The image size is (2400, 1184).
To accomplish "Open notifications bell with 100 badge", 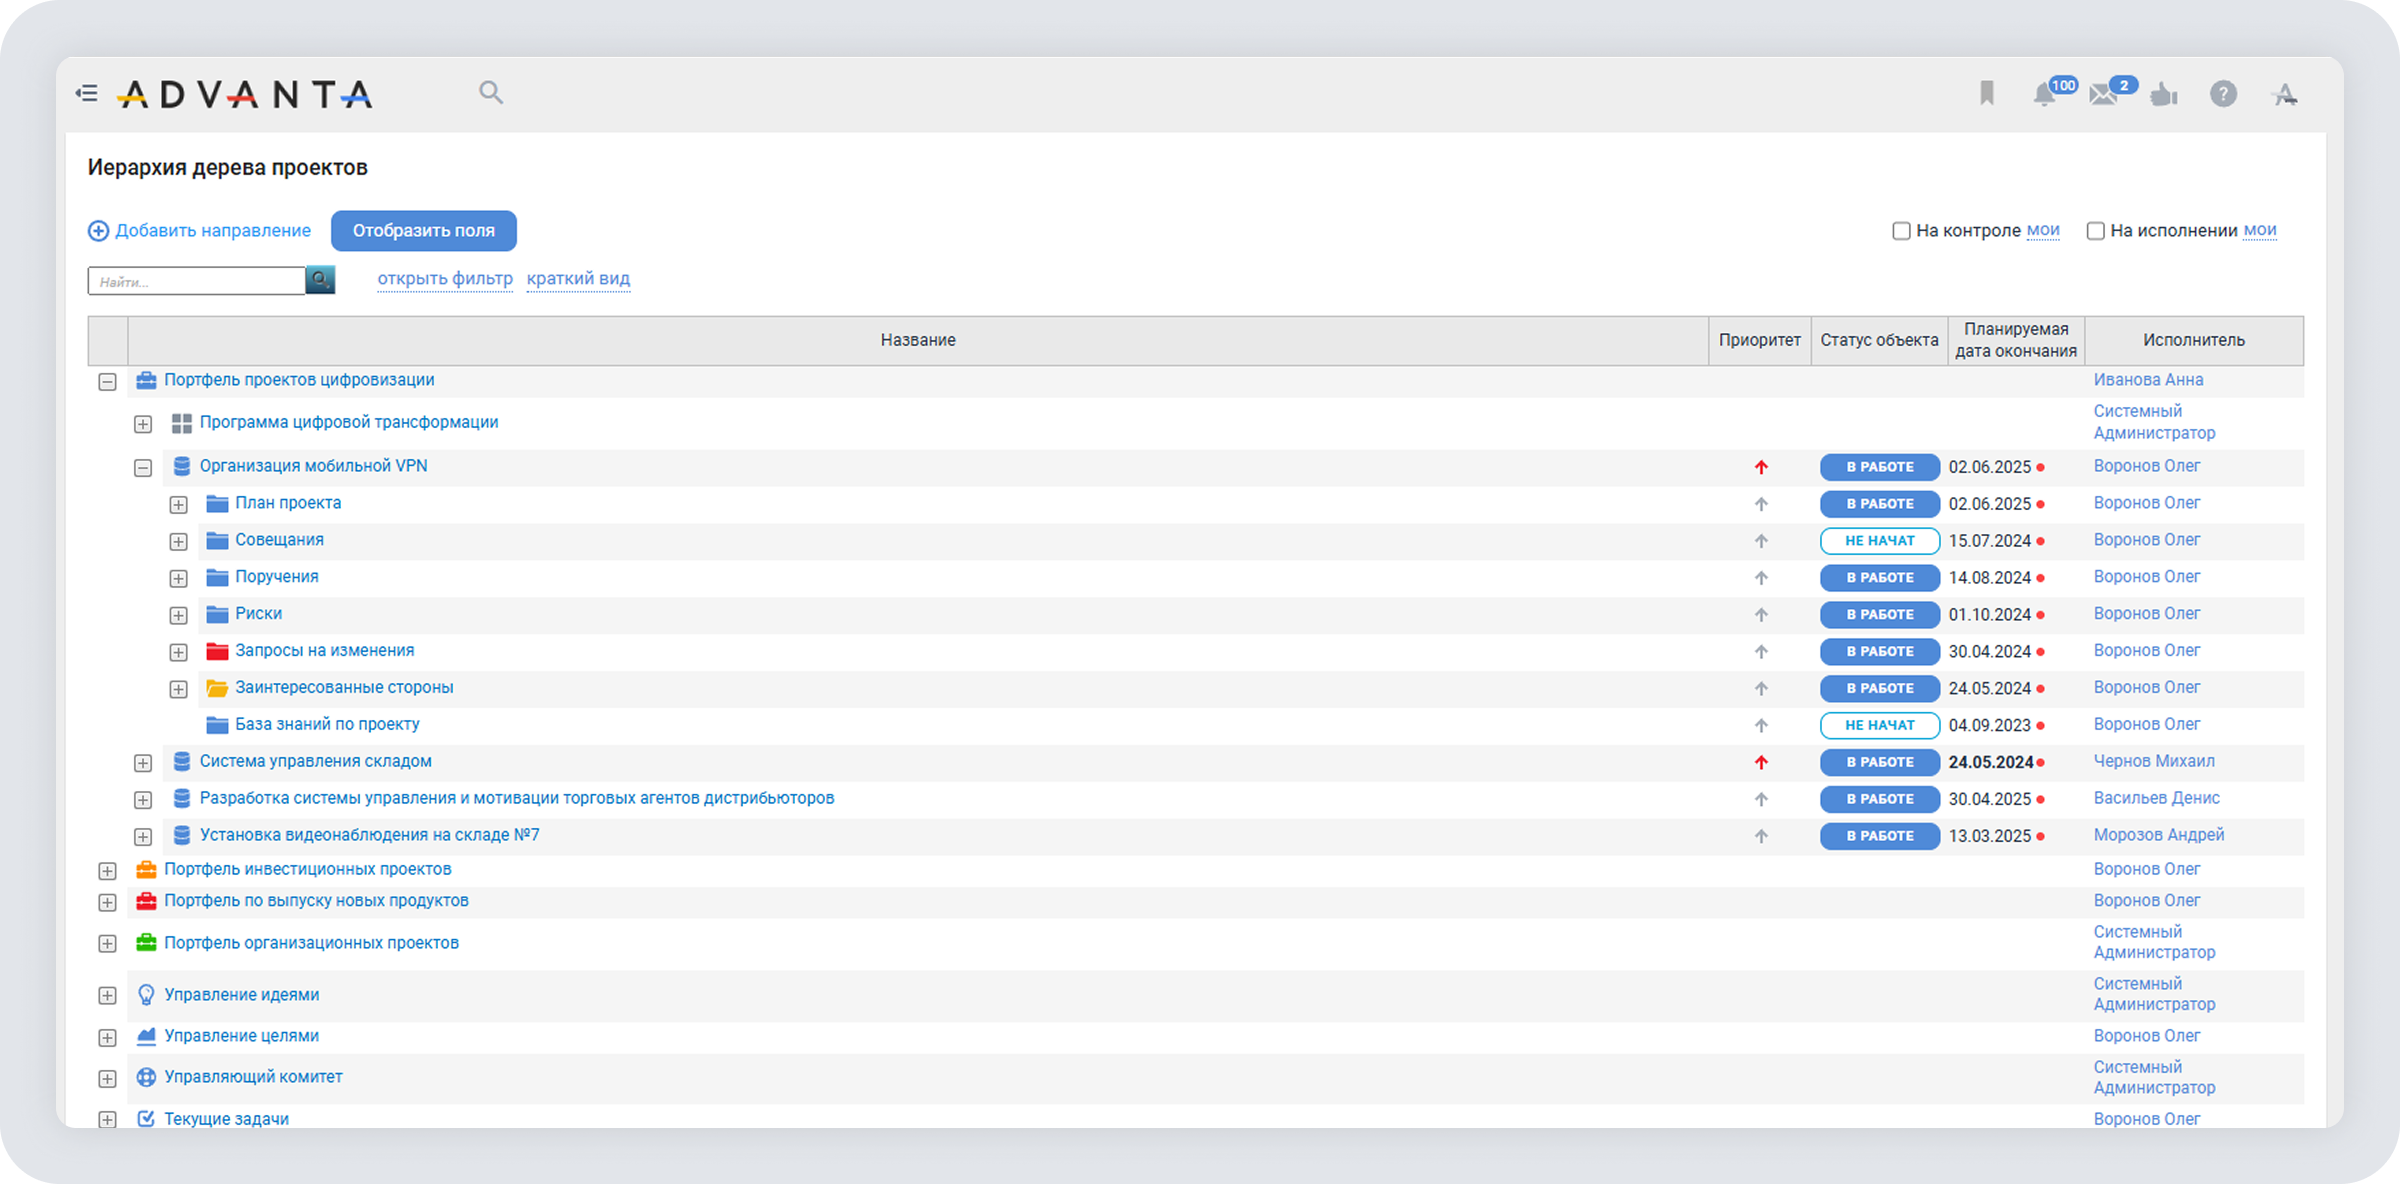I will [2044, 95].
